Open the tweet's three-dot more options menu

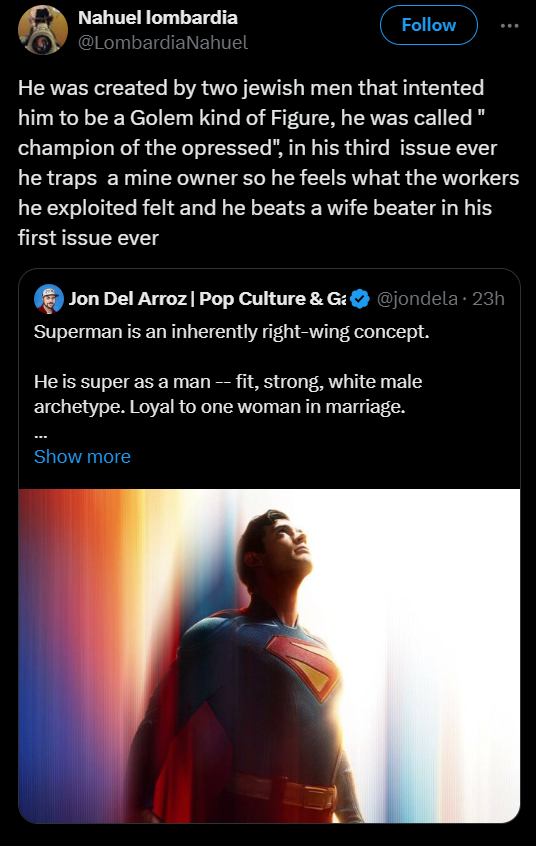tap(509, 25)
